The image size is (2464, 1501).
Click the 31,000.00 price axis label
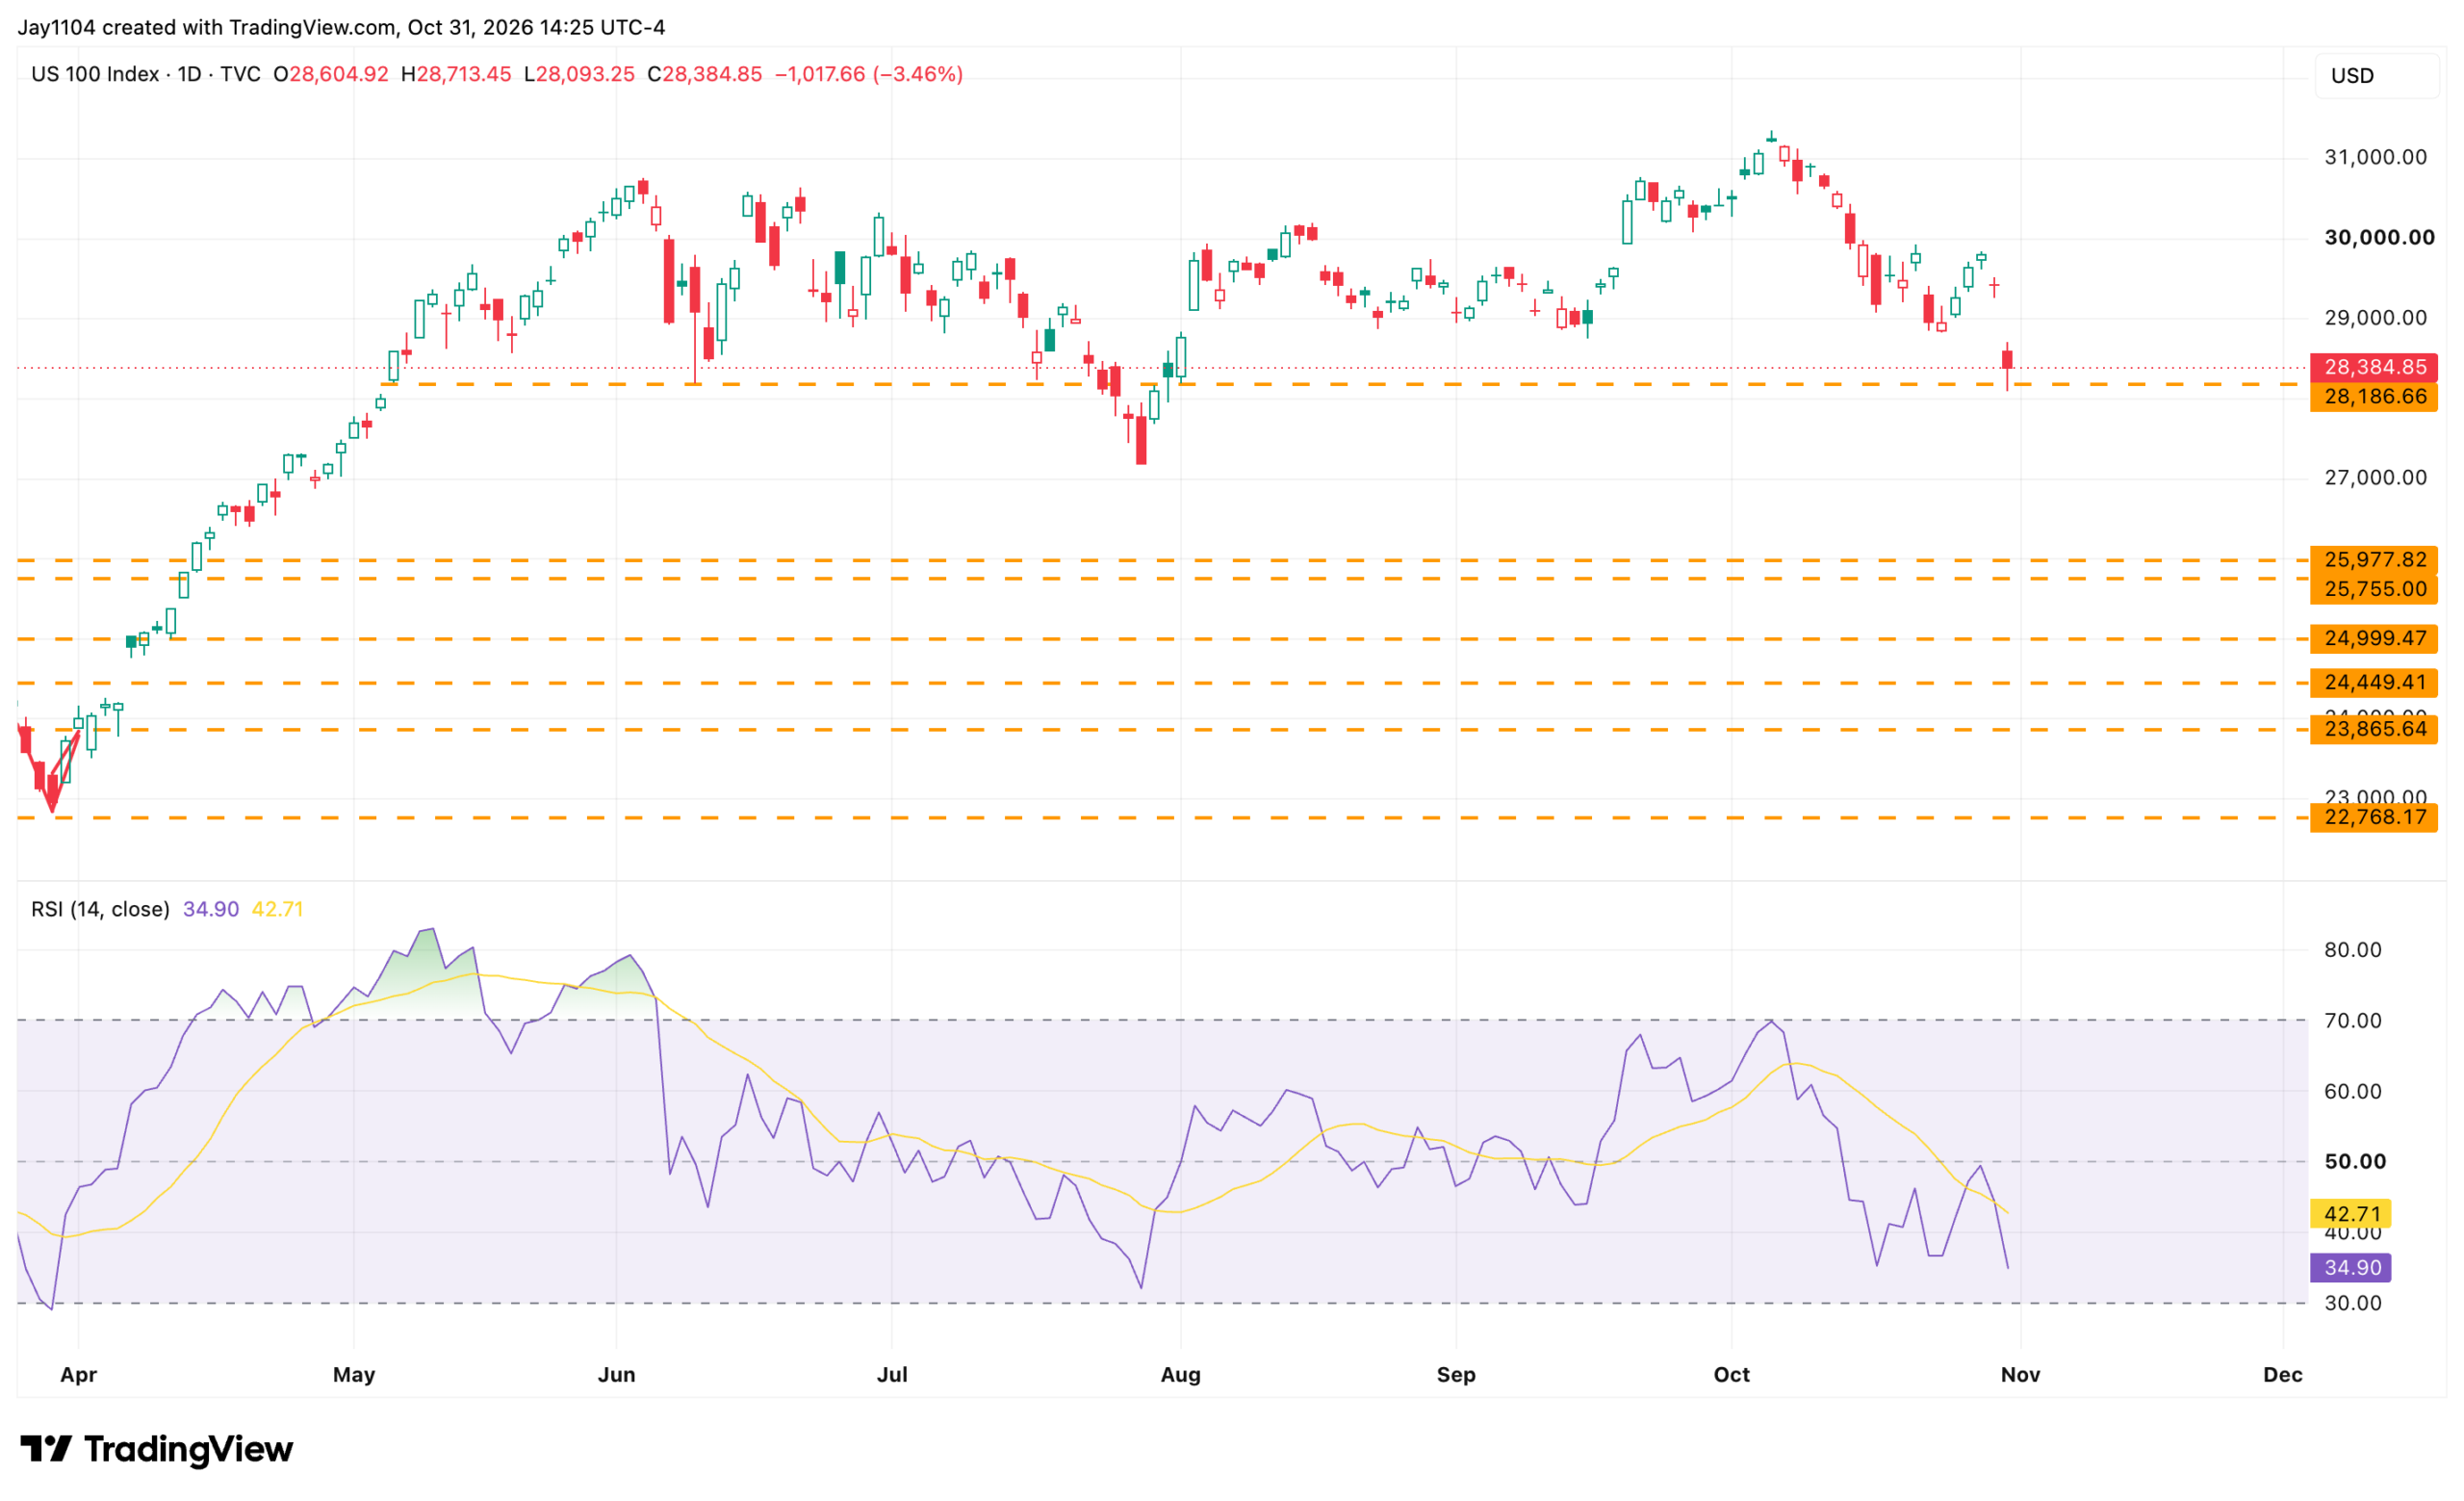click(2375, 157)
